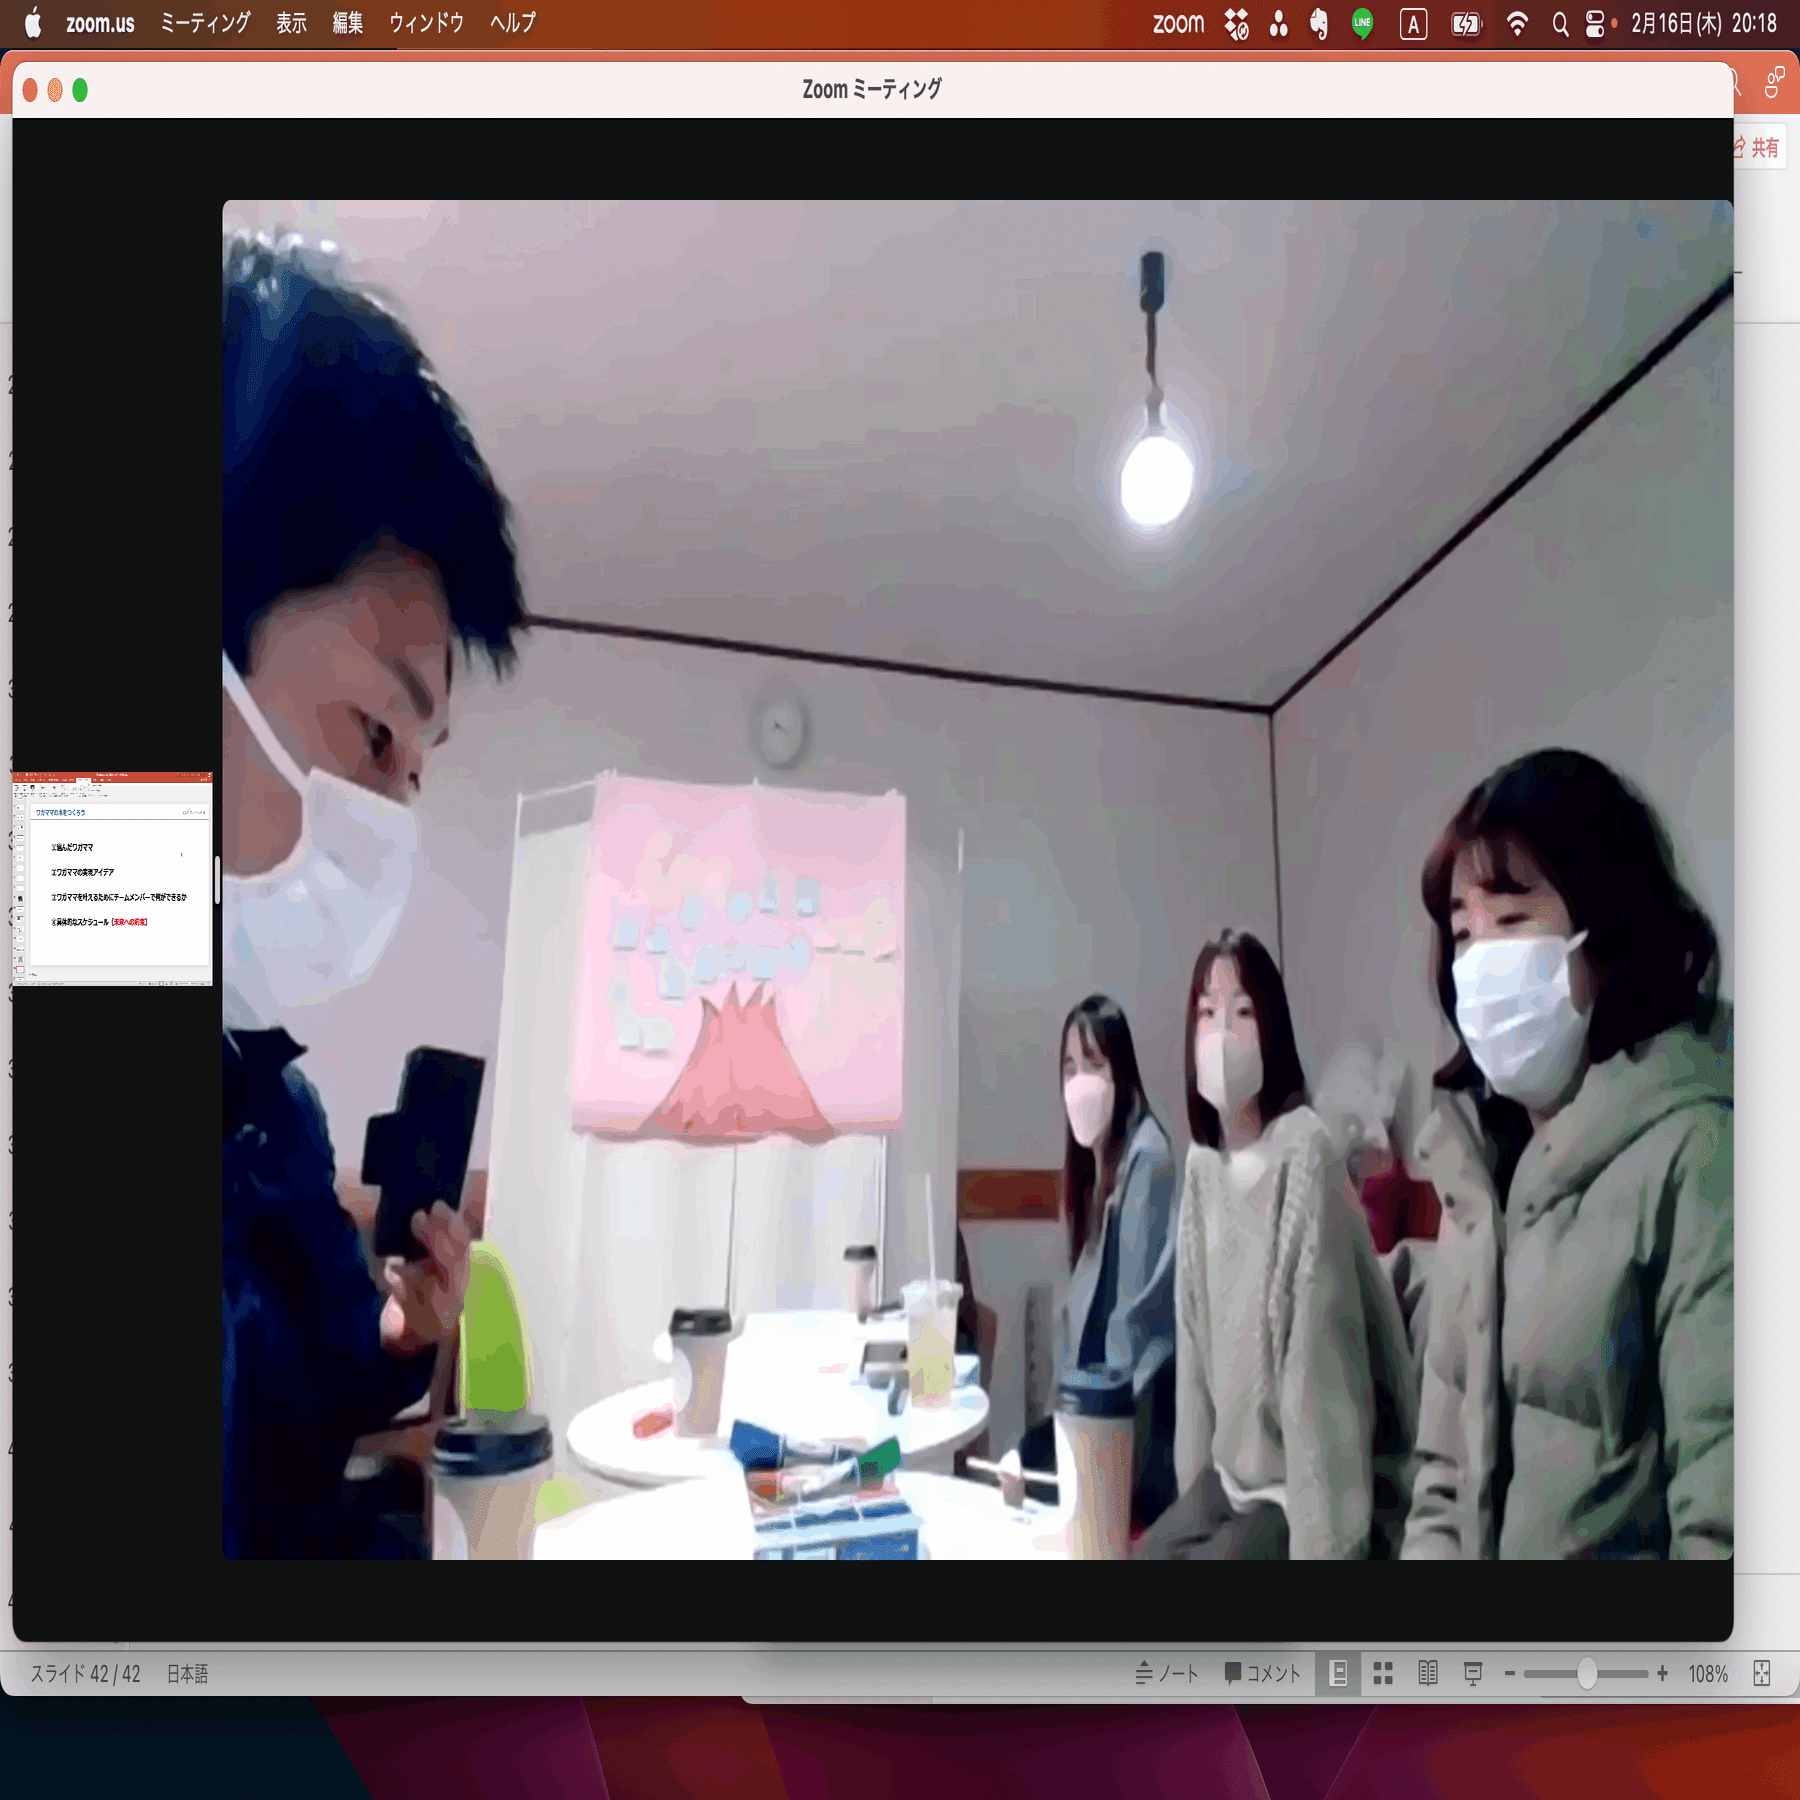Toggle the ノート notes pane

pyautogui.click(x=1166, y=1673)
